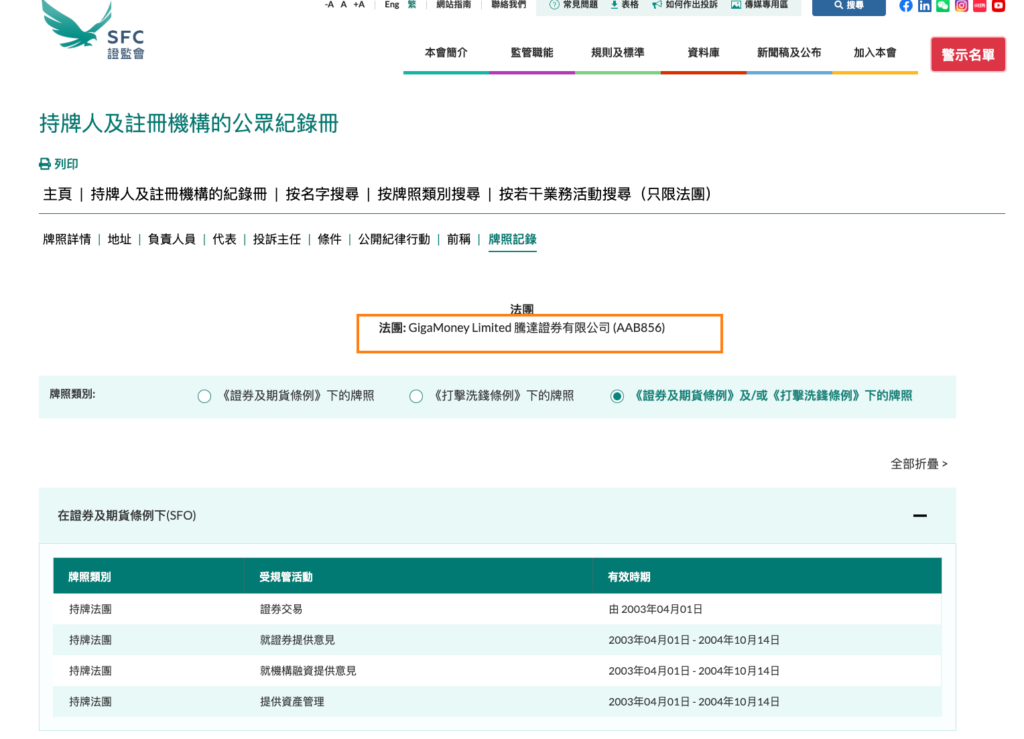Open the 本會簡介 menu
The width and height of the screenshot is (1024, 739).
(x=446, y=53)
